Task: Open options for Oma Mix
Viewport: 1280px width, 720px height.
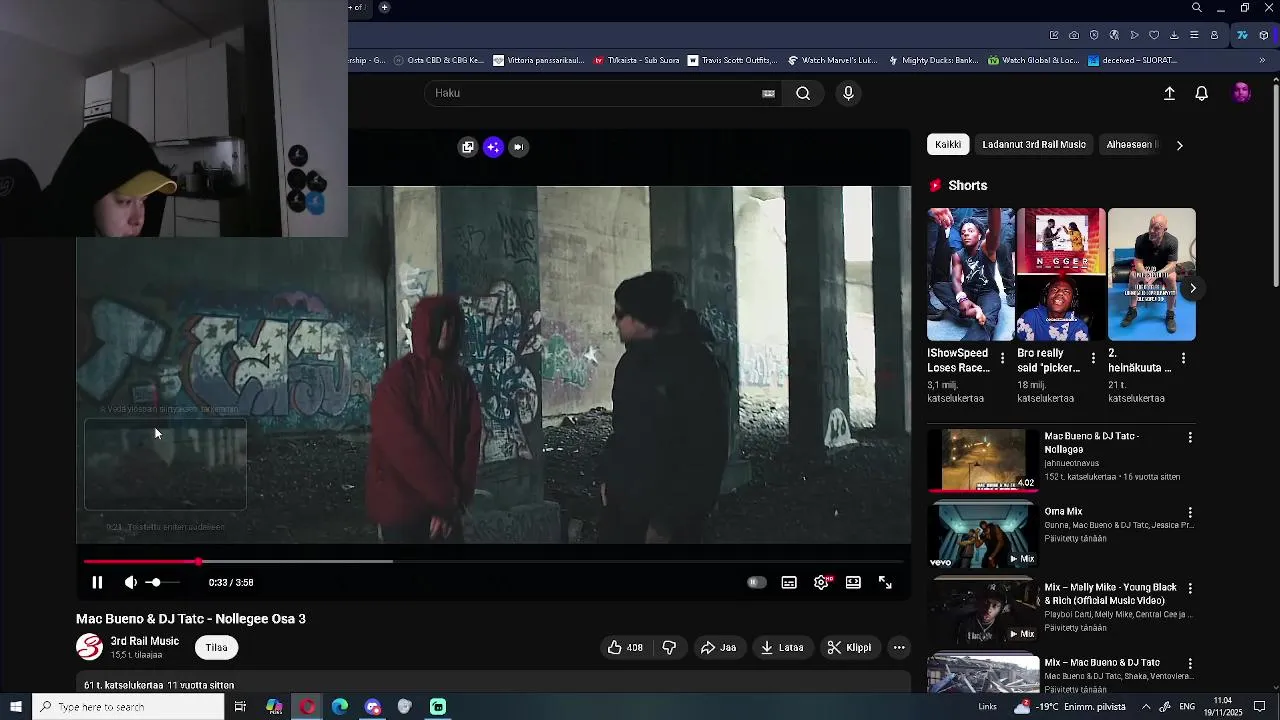Action: tap(1190, 513)
